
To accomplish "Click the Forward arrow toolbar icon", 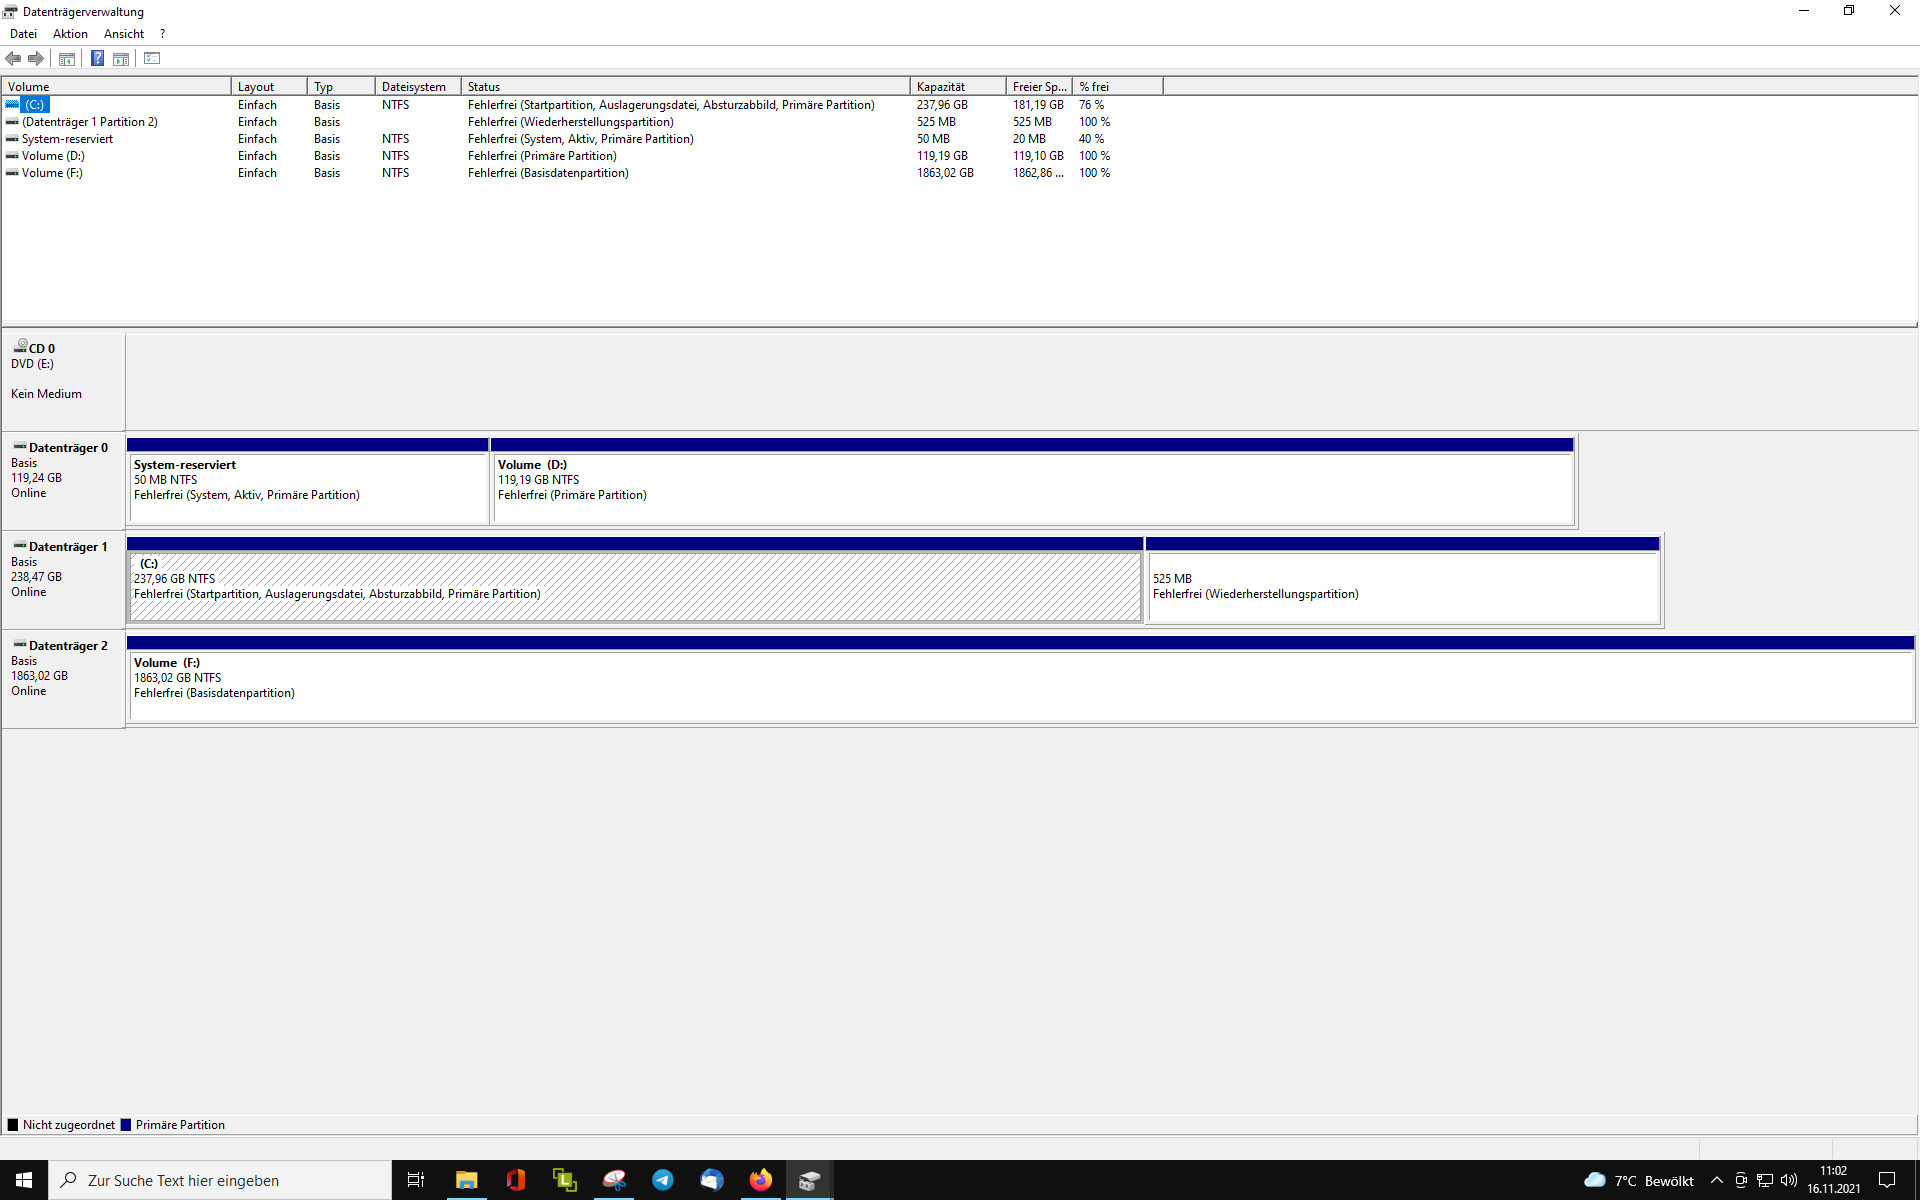I will coord(36,59).
